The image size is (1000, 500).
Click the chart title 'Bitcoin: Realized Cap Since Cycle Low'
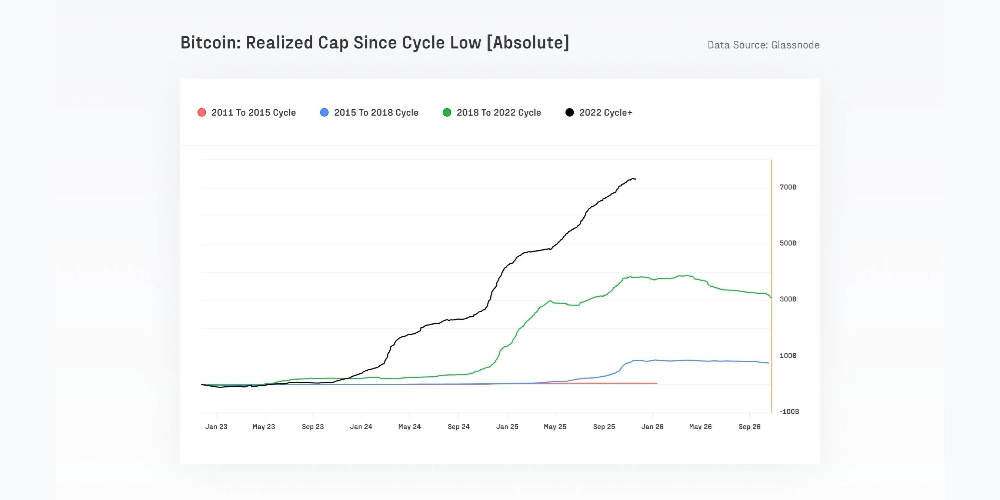[x=375, y=43]
